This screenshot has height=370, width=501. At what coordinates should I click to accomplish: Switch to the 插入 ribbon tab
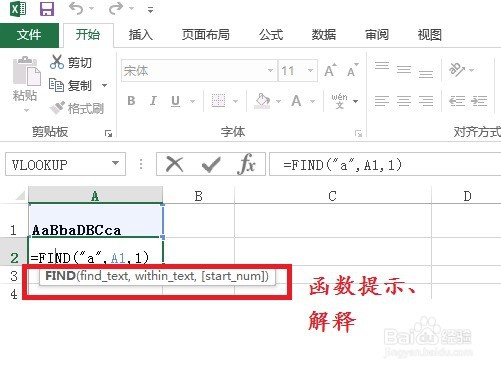[141, 35]
